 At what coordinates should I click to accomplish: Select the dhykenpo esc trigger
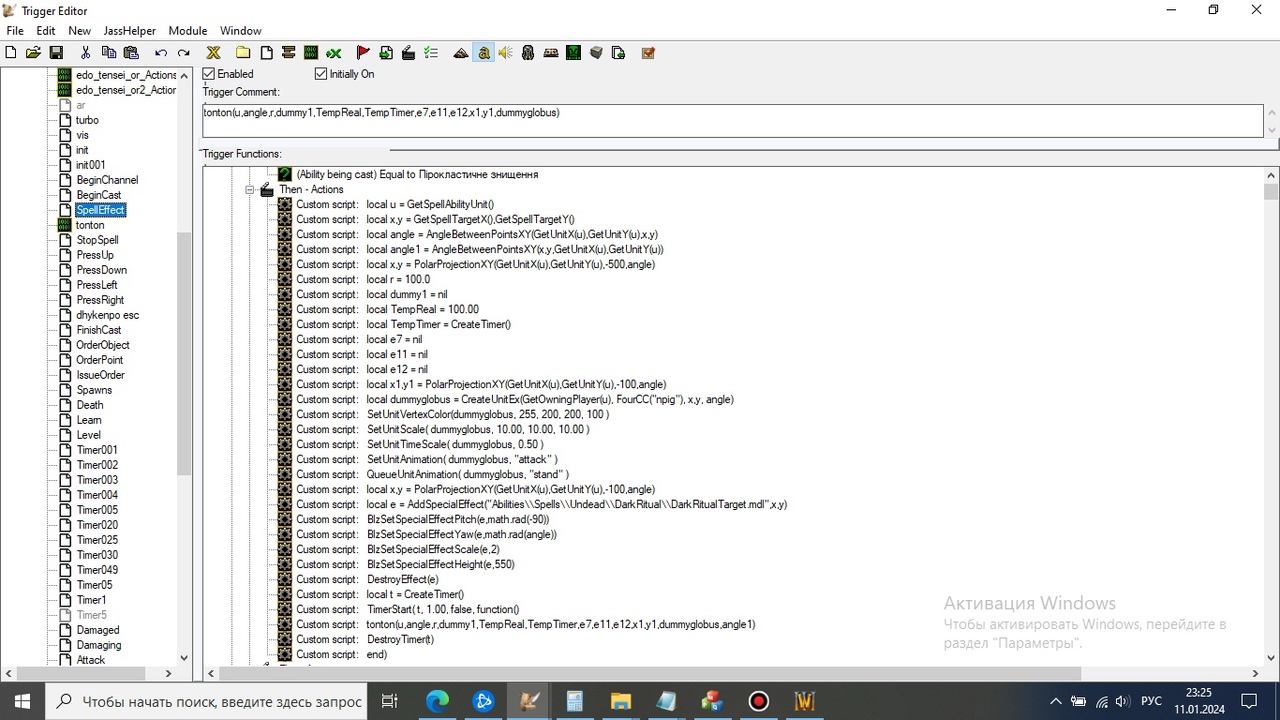(x=108, y=315)
